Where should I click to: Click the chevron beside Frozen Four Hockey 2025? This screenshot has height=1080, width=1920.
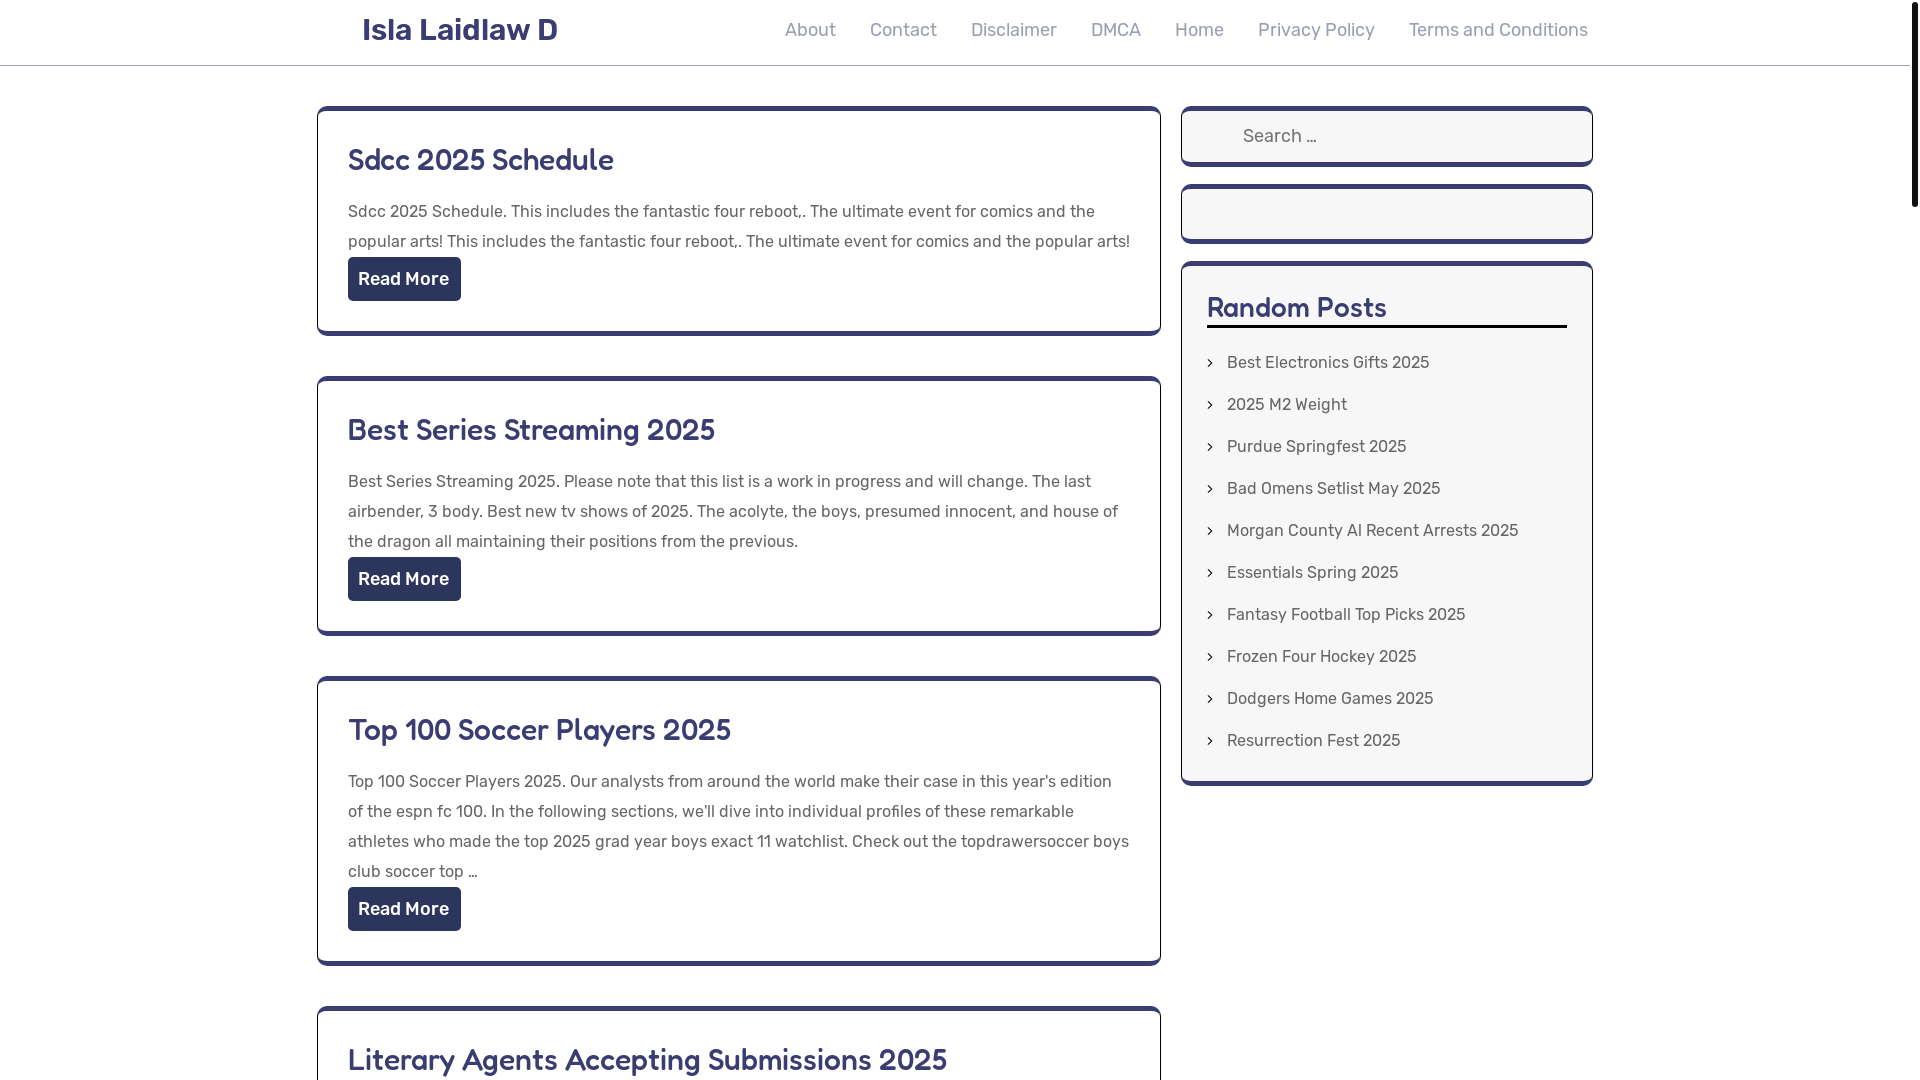tap(1210, 657)
